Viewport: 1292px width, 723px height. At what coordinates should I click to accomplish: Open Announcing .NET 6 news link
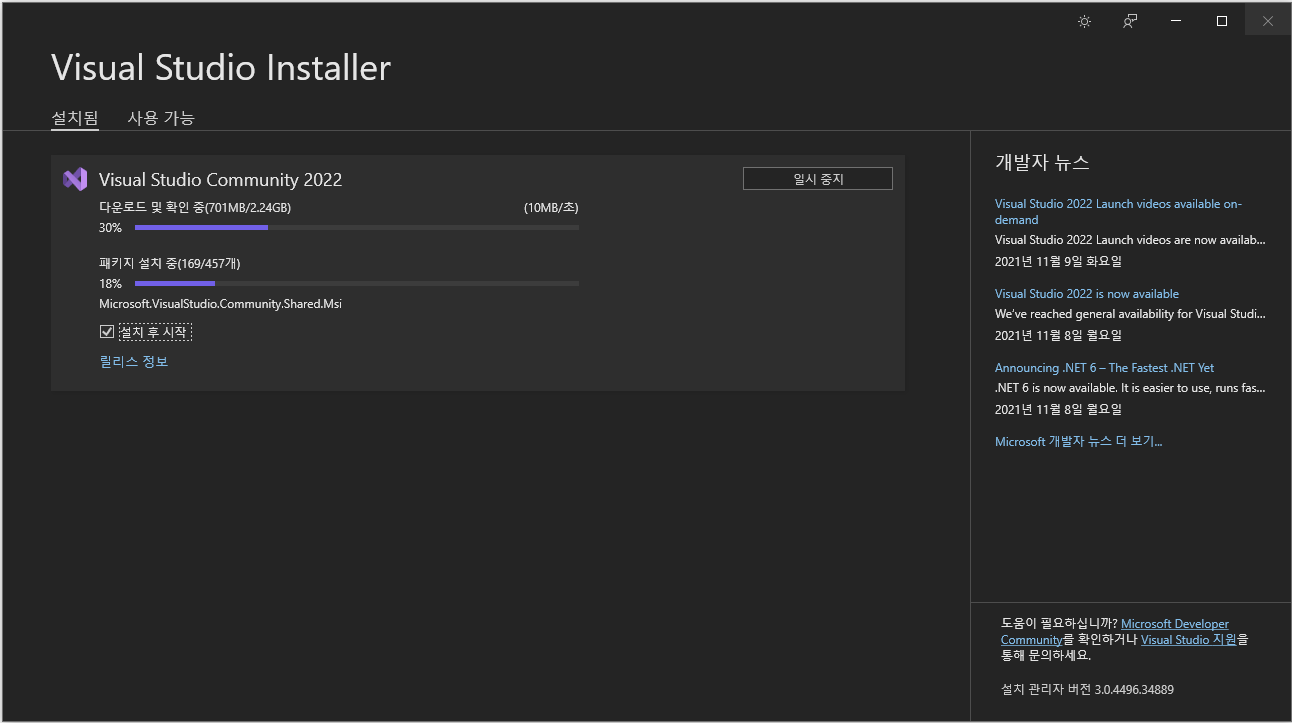[x=1105, y=367]
